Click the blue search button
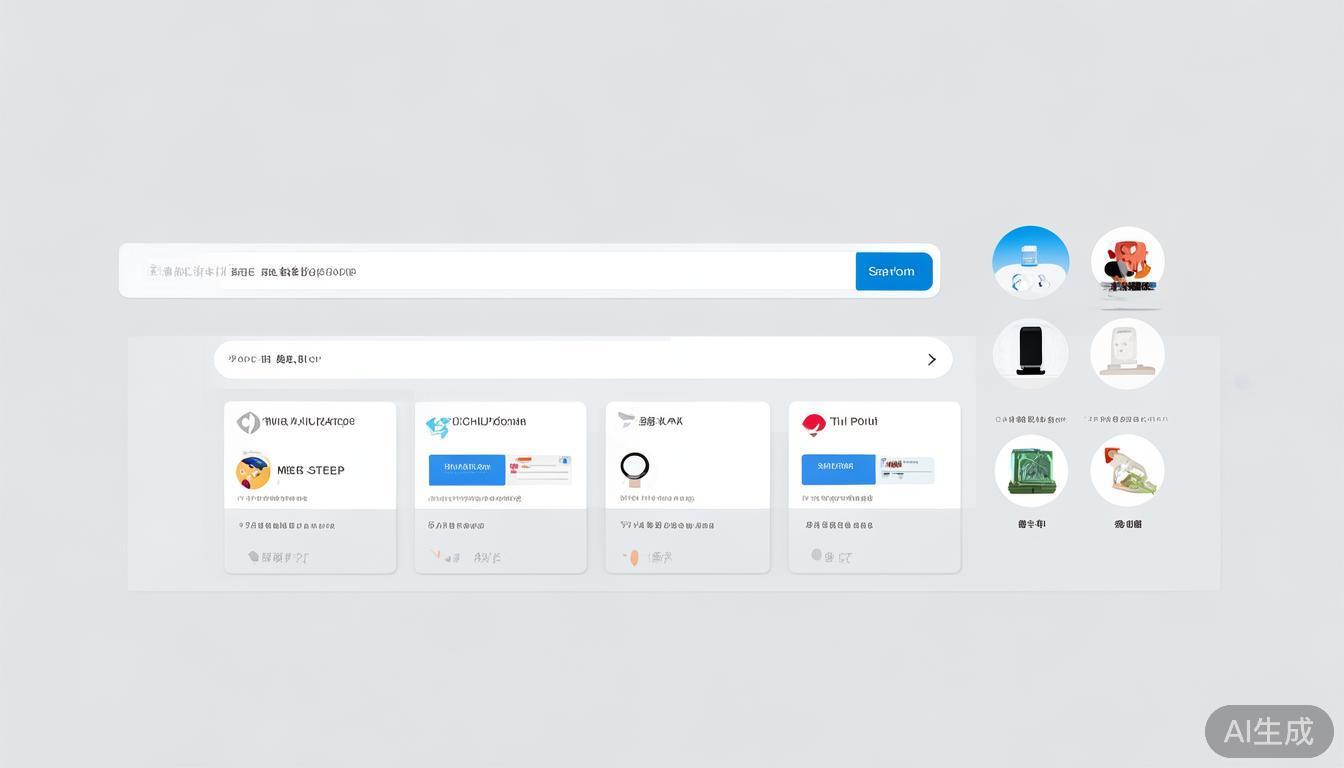Viewport: 1344px width, 768px height. 893,271
